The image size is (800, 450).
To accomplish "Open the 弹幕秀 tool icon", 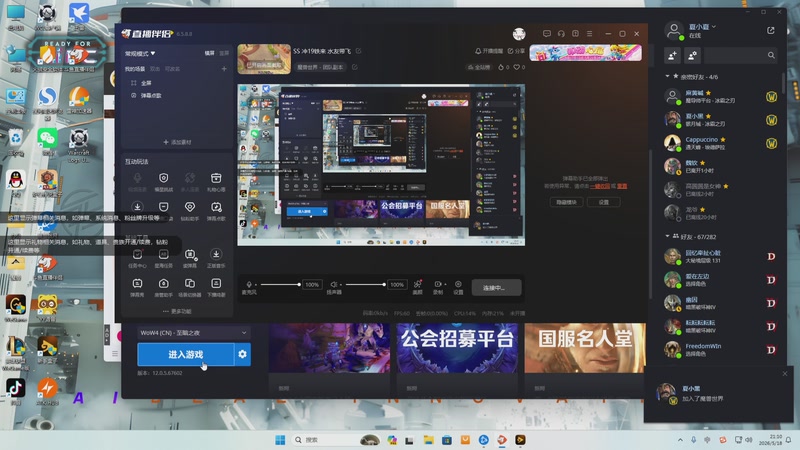I will pyautogui.click(x=137, y=283).
